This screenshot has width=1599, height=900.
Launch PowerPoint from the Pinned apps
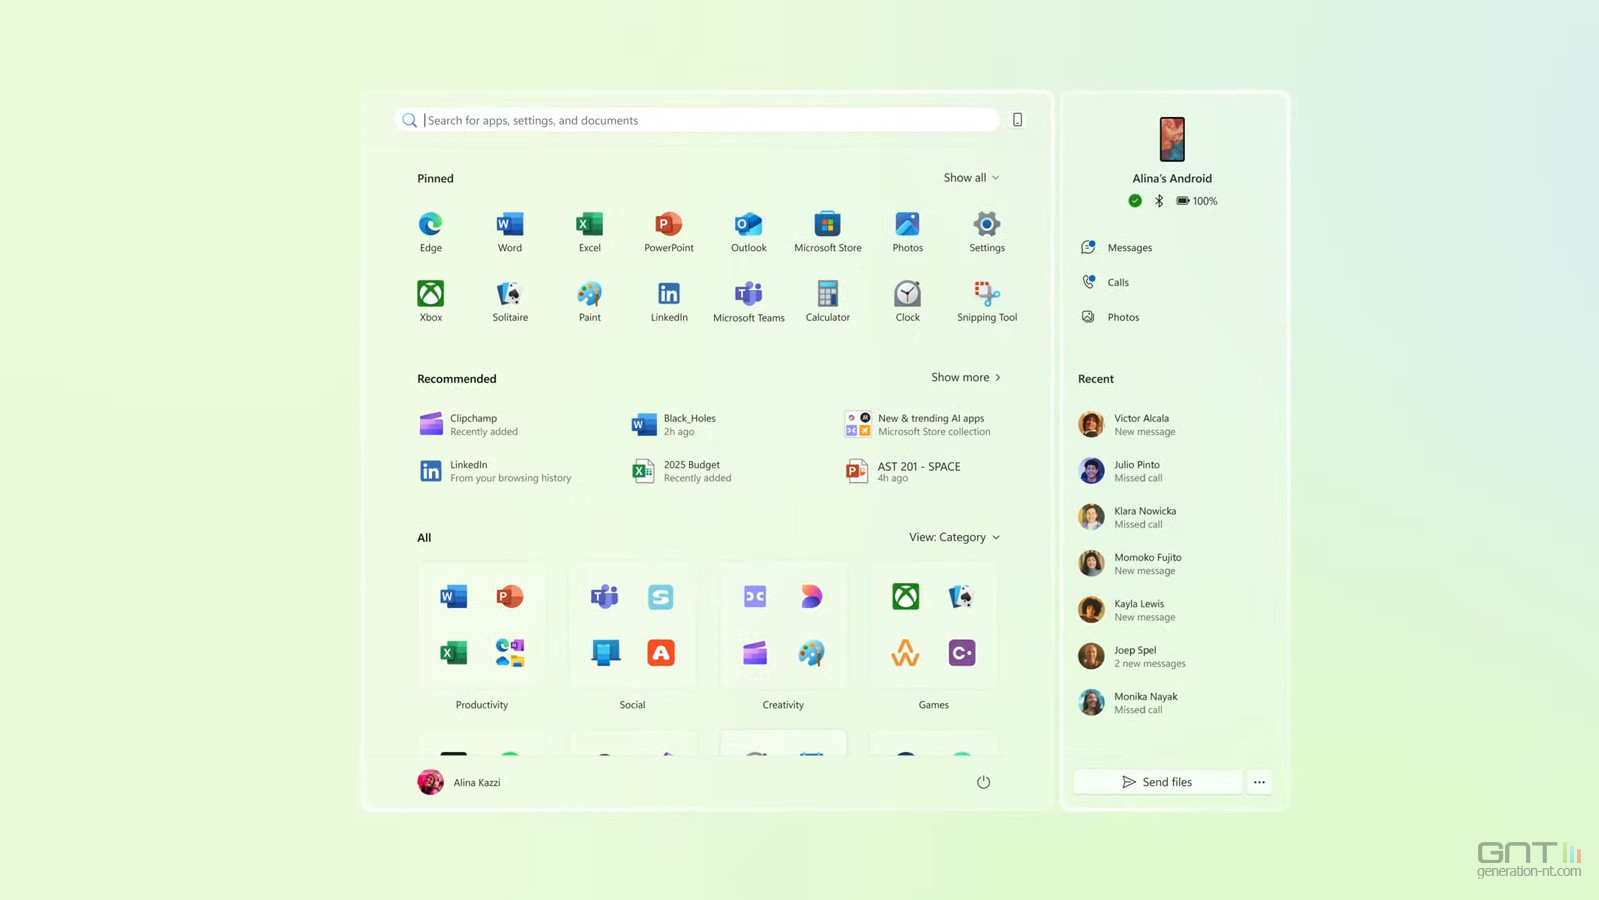click(669, 231)
